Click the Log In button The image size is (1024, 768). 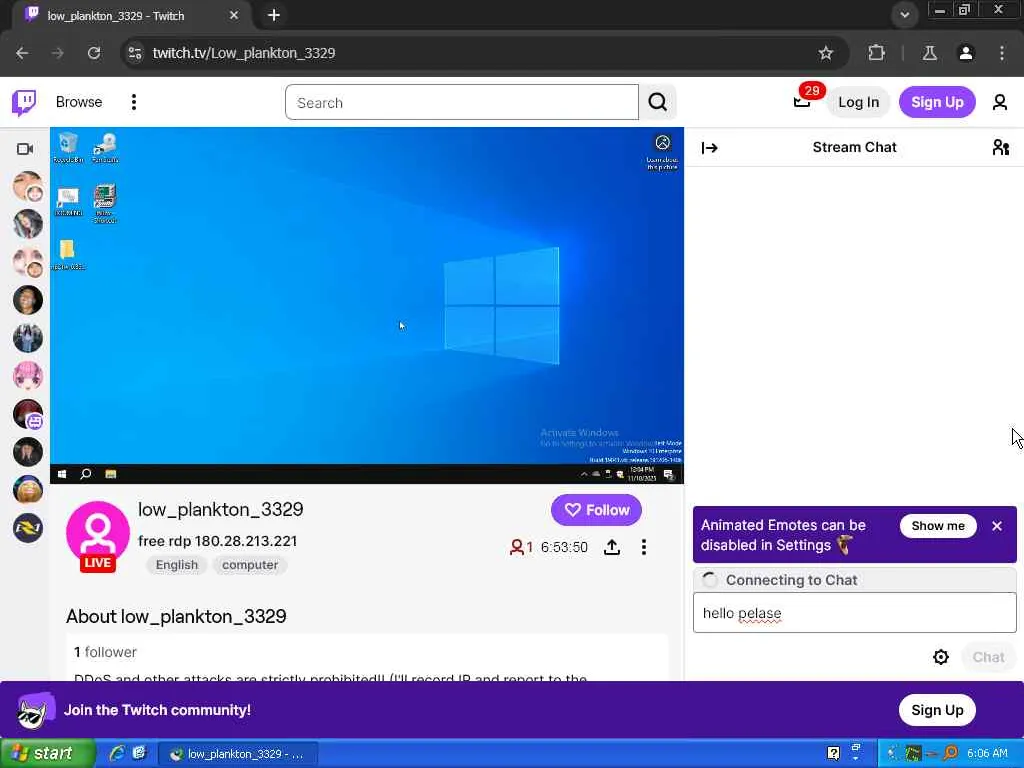858,102
